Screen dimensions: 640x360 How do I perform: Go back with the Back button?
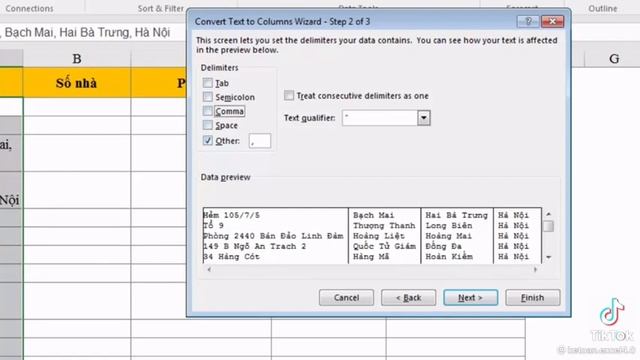tap(409, 298)
